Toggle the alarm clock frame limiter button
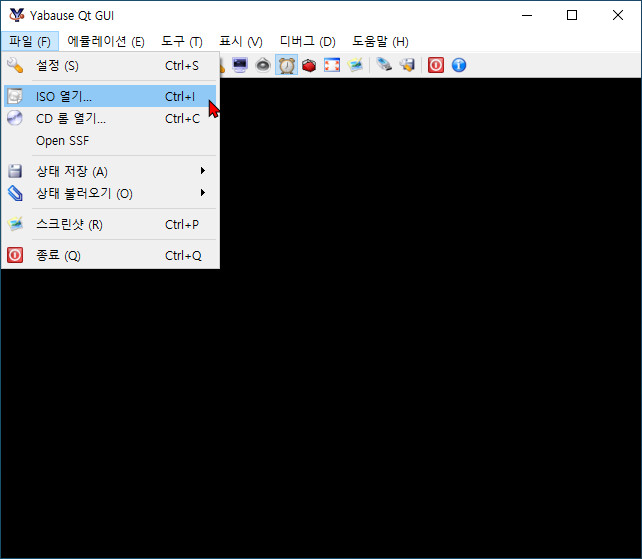This screenshot has height=559, width=642. 287,65
